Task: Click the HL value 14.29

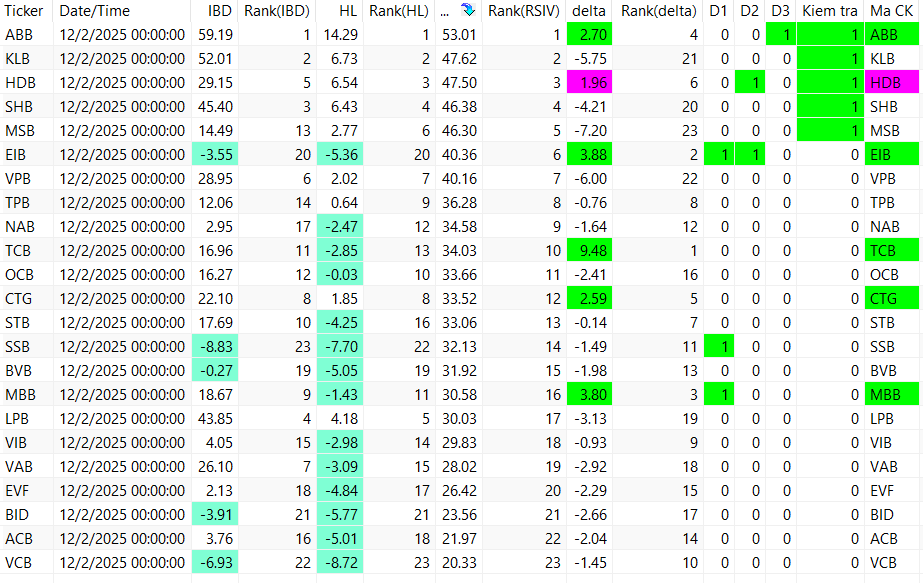Action: coord(341,35)
